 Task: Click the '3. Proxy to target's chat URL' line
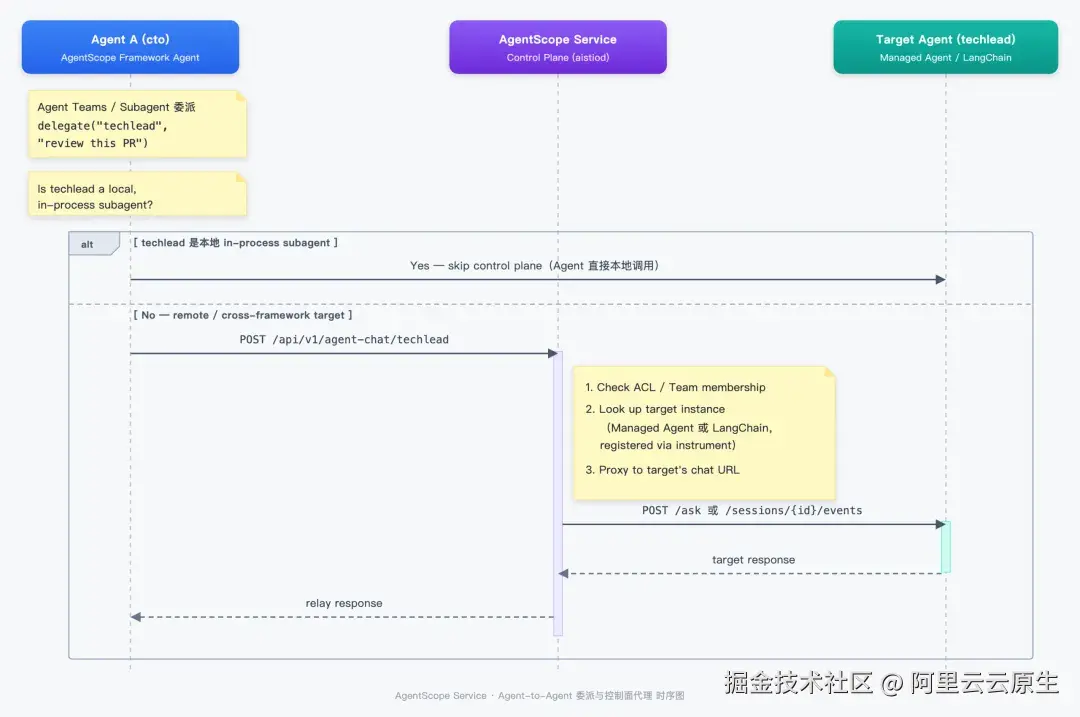[x=662, y=470]
